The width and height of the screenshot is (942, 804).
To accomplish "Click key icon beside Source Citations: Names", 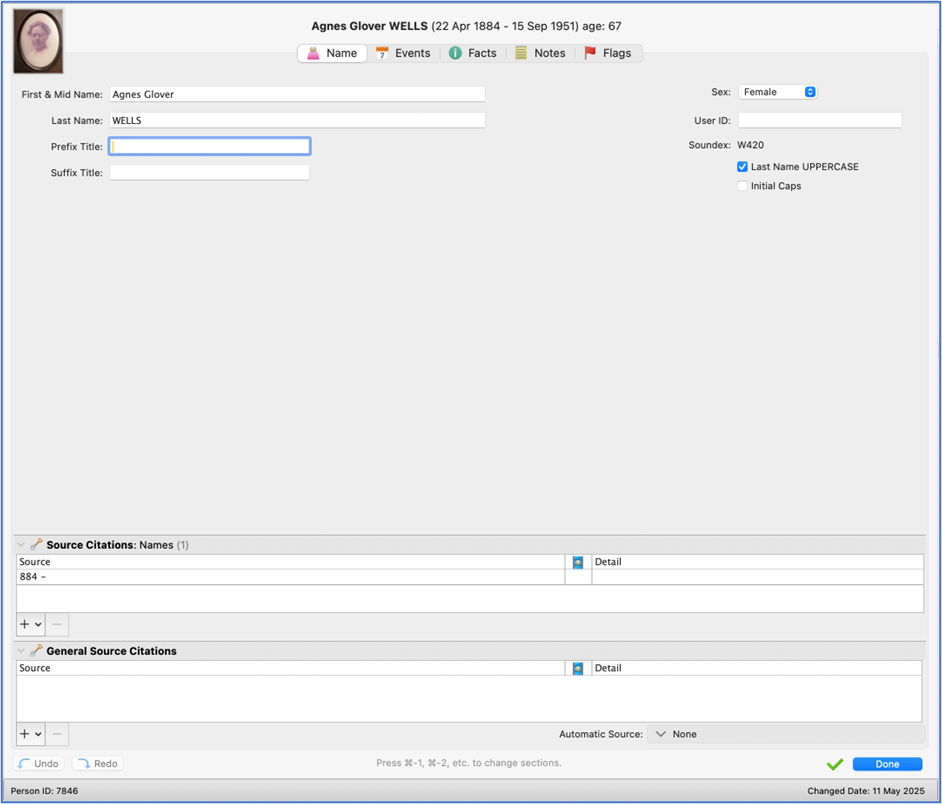I will click(36, 545).
